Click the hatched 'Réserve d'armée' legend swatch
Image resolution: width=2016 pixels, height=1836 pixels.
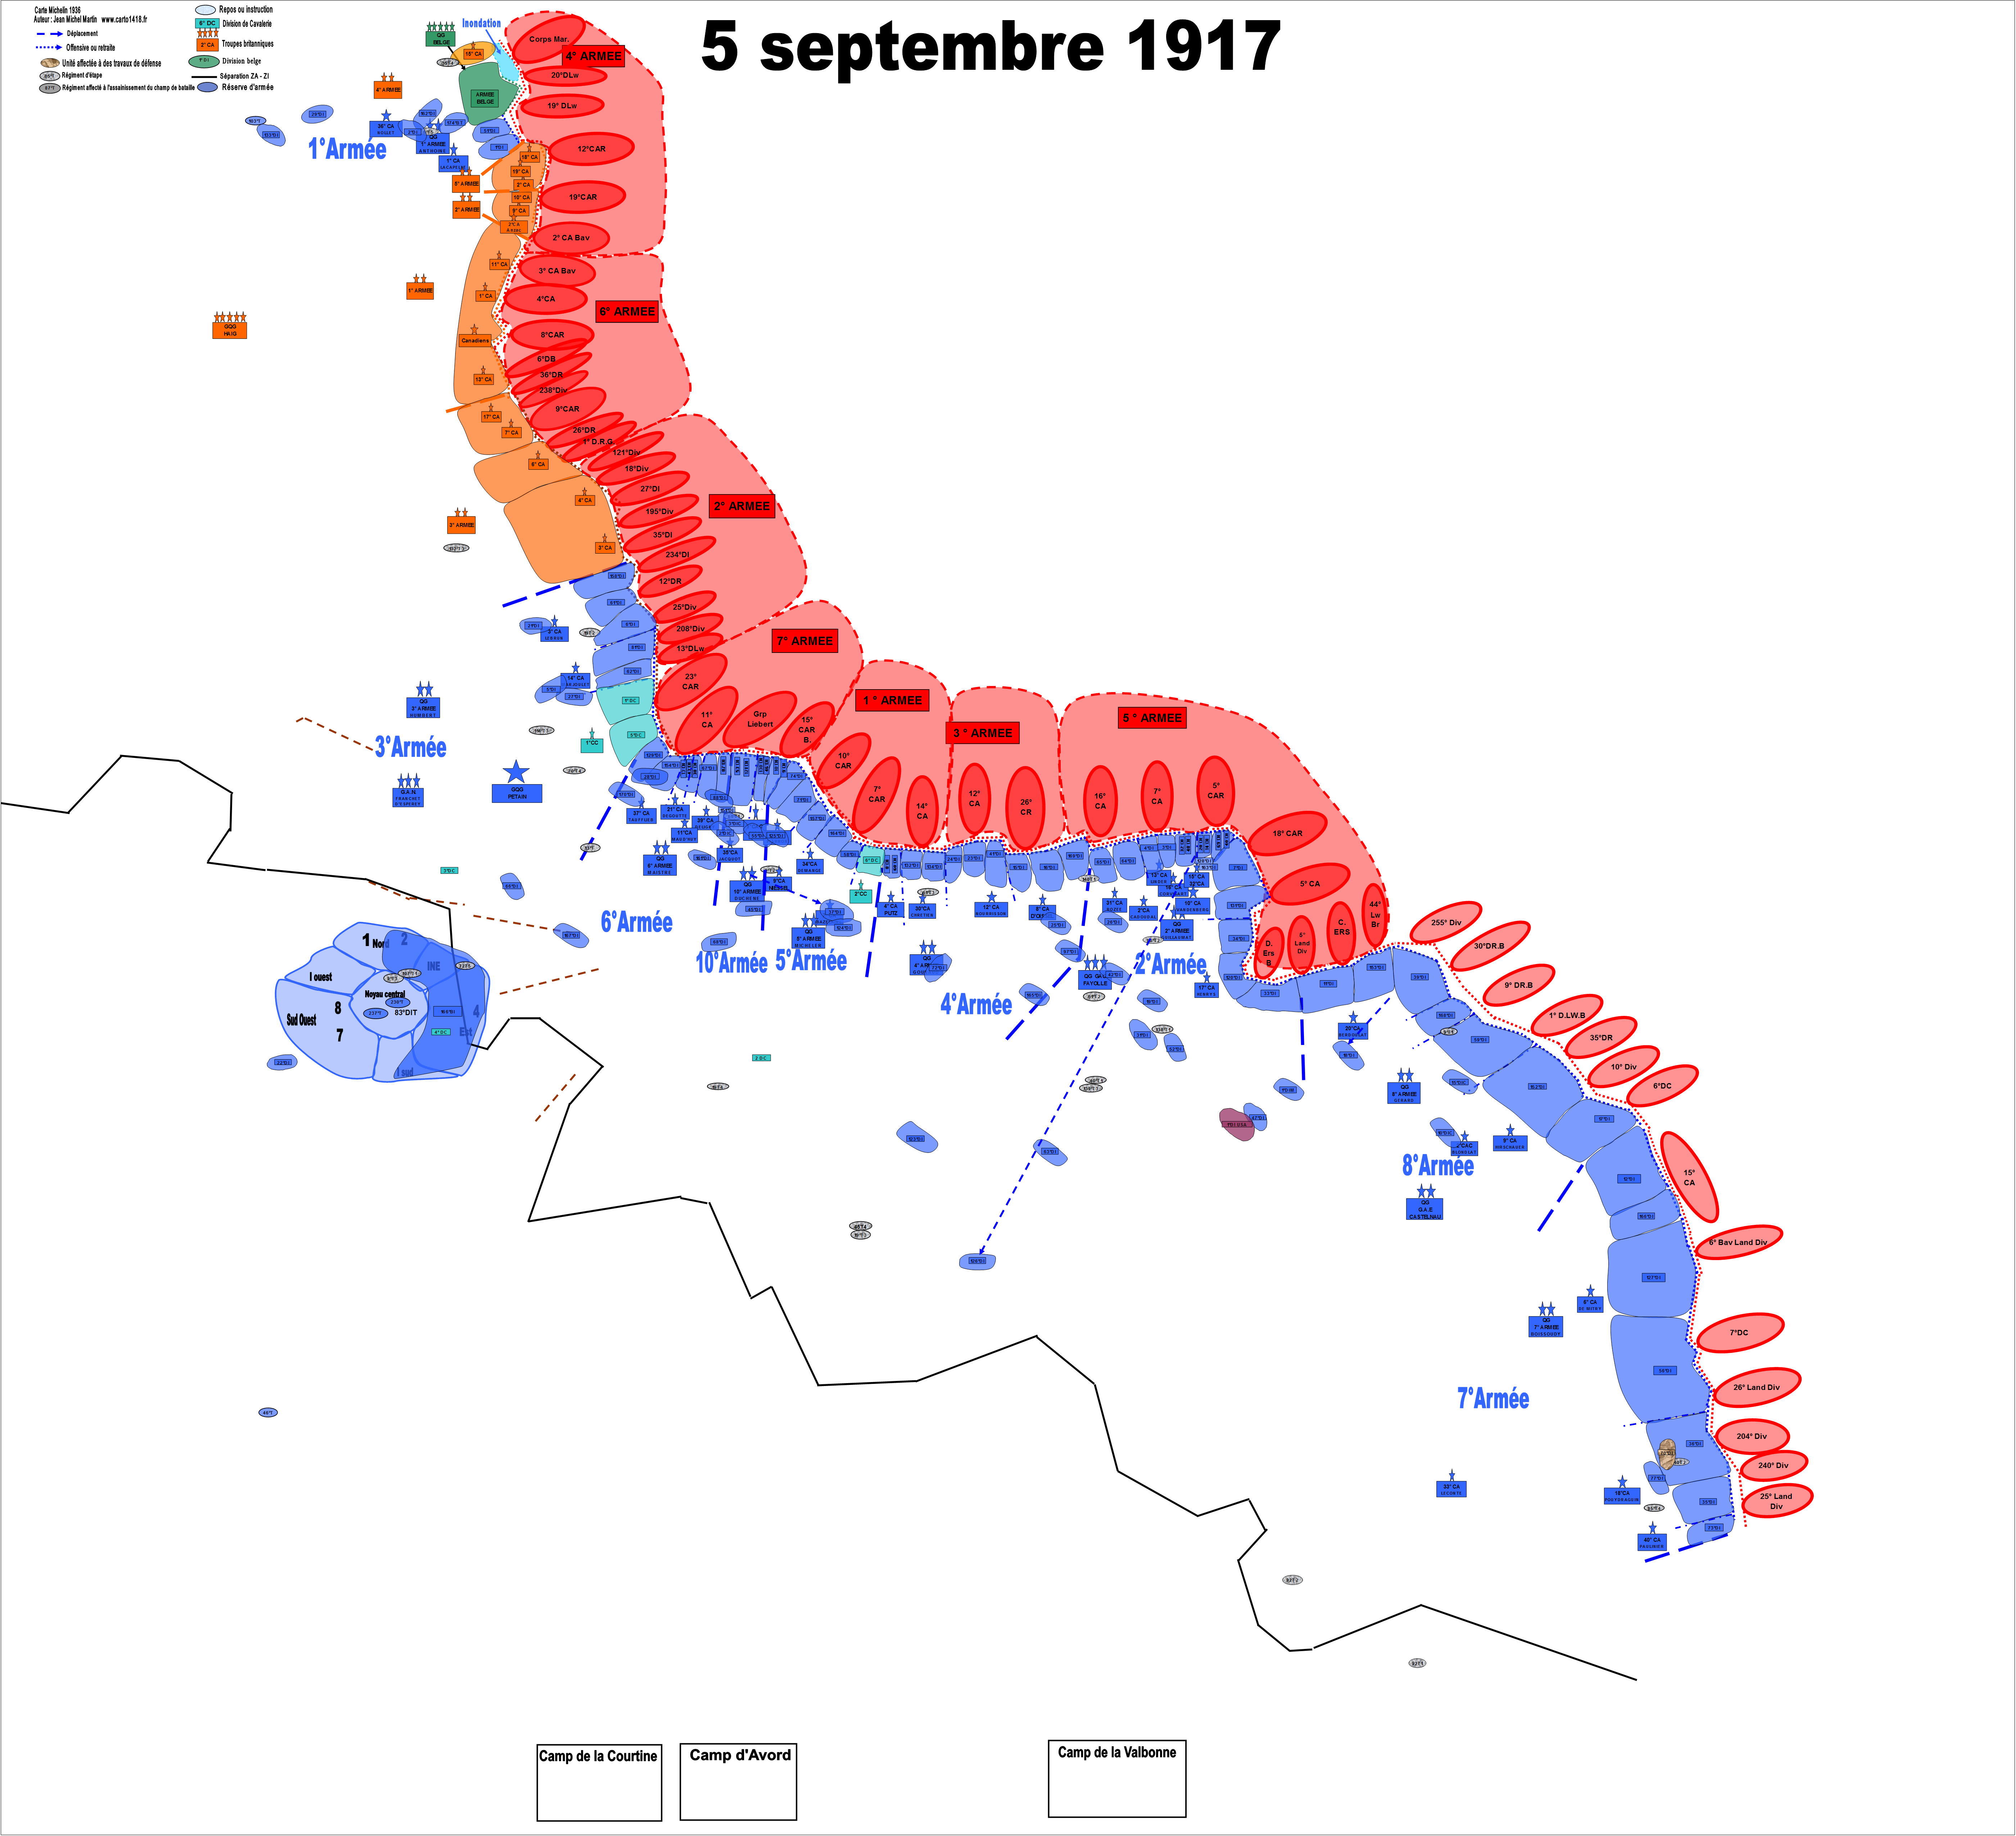point(207,87)
